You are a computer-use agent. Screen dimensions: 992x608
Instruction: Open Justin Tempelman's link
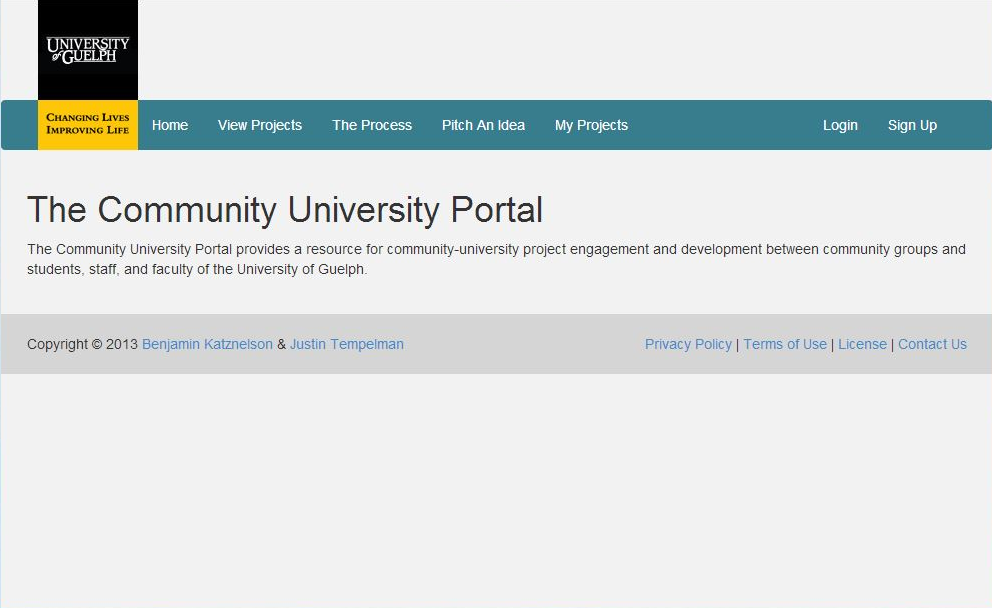[347, 344]
